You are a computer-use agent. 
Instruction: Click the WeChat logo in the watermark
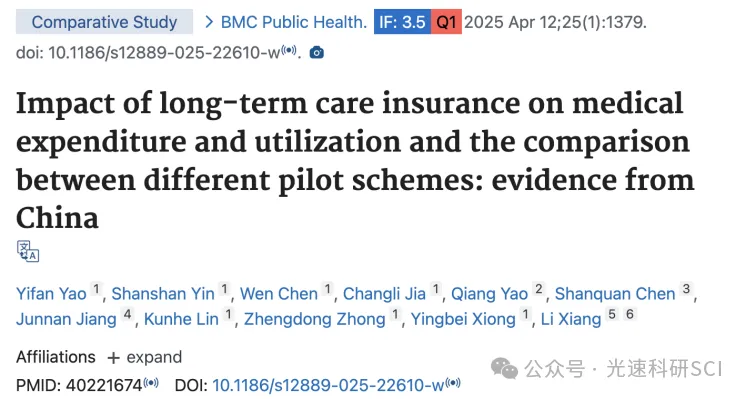(504, 369)
